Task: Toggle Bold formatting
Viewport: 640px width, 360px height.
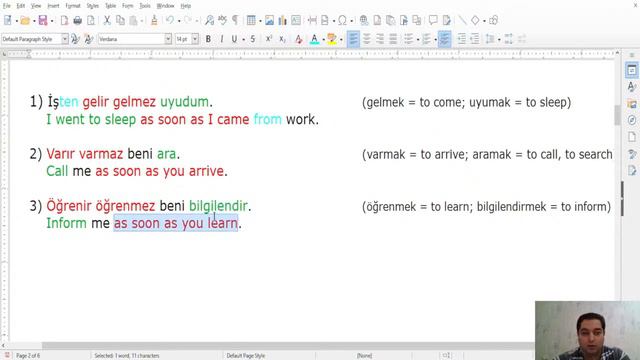Action: click(208, 39)
